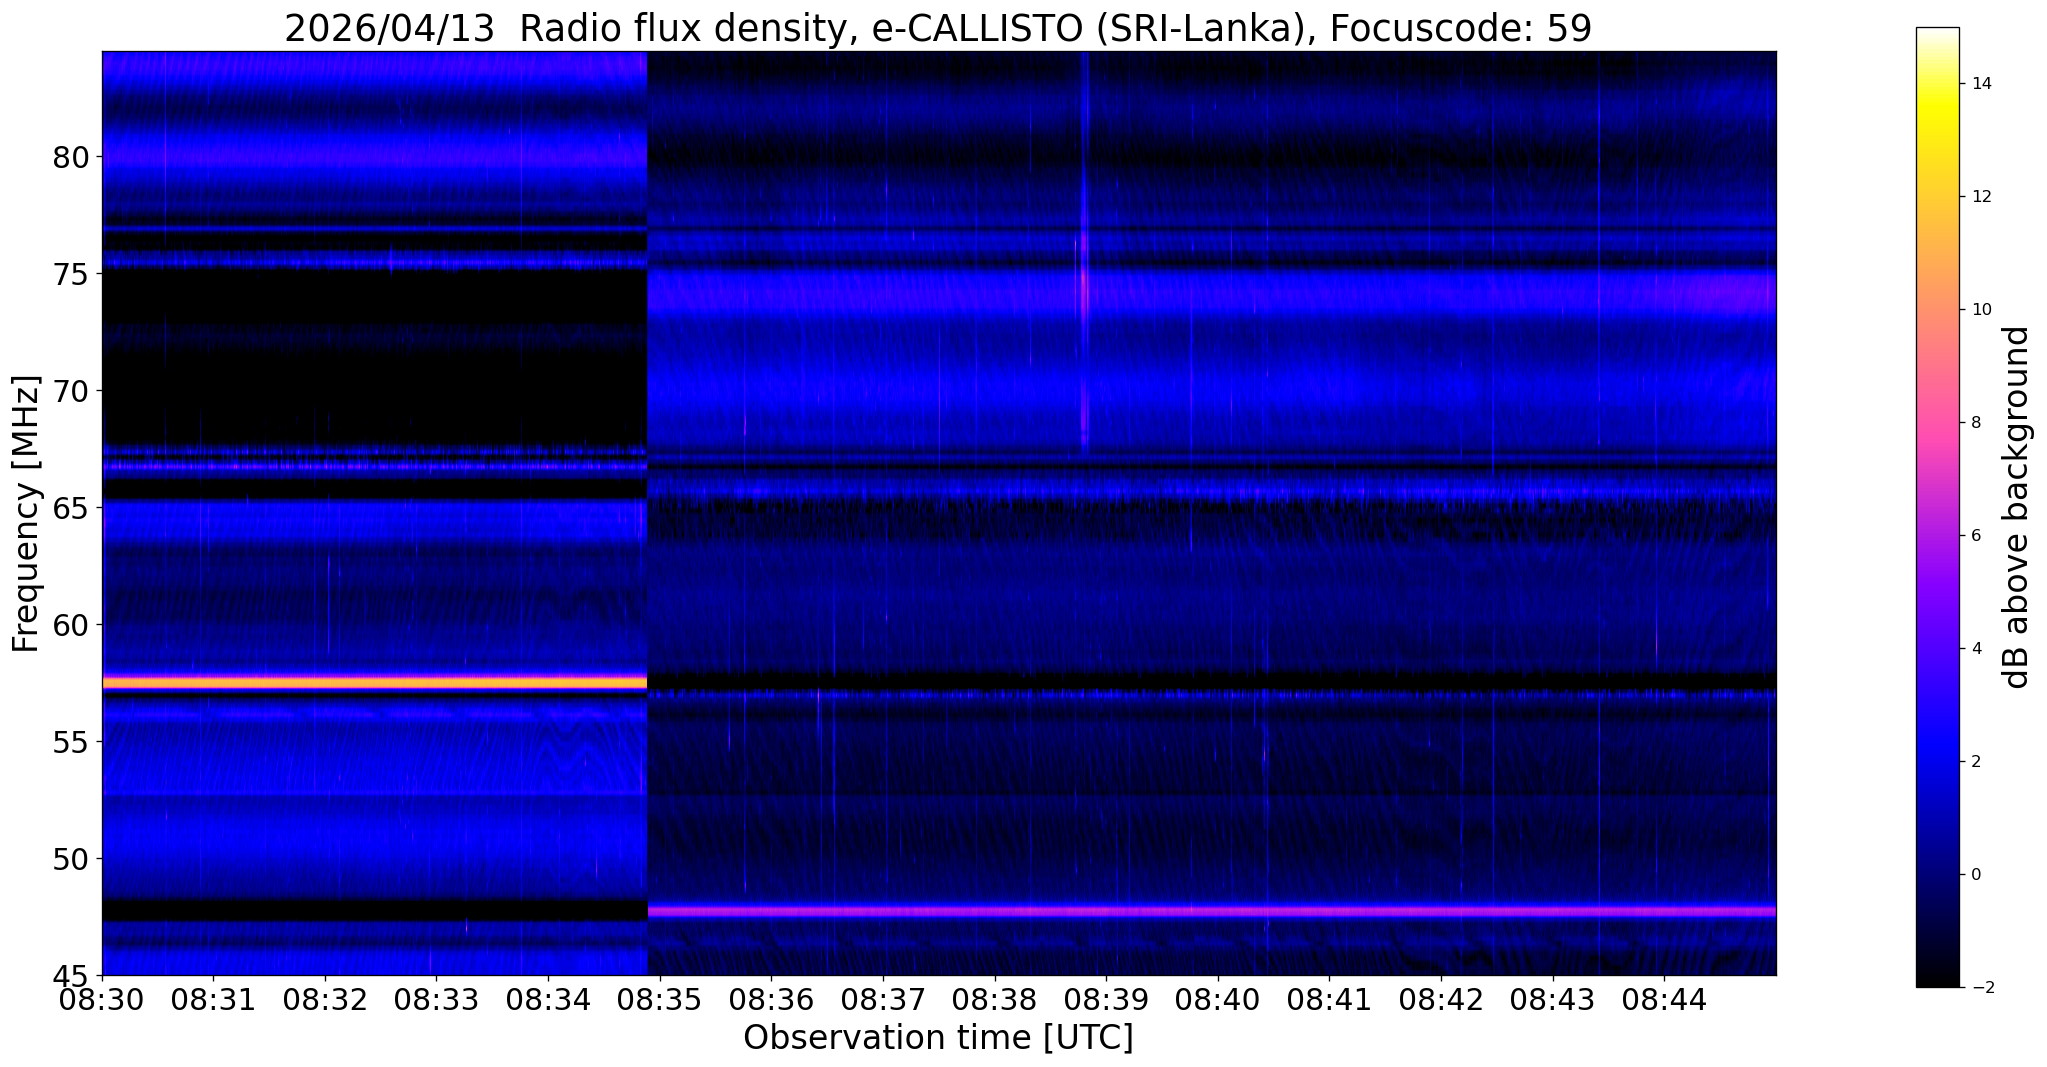Screen dimensions: 2047x1067
Task: Click the colorbar tick value 4
Action: click(1976, 649)
